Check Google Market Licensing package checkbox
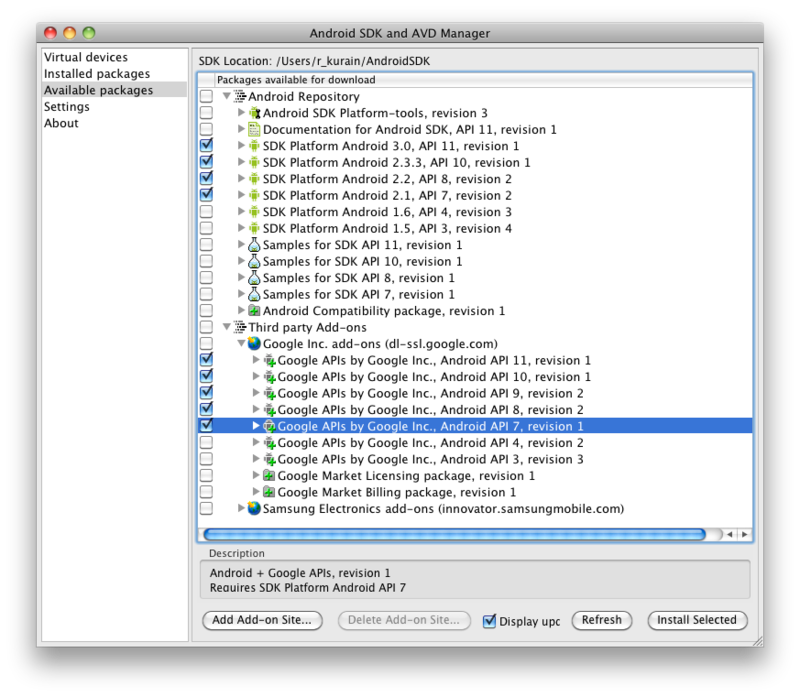 207,475
